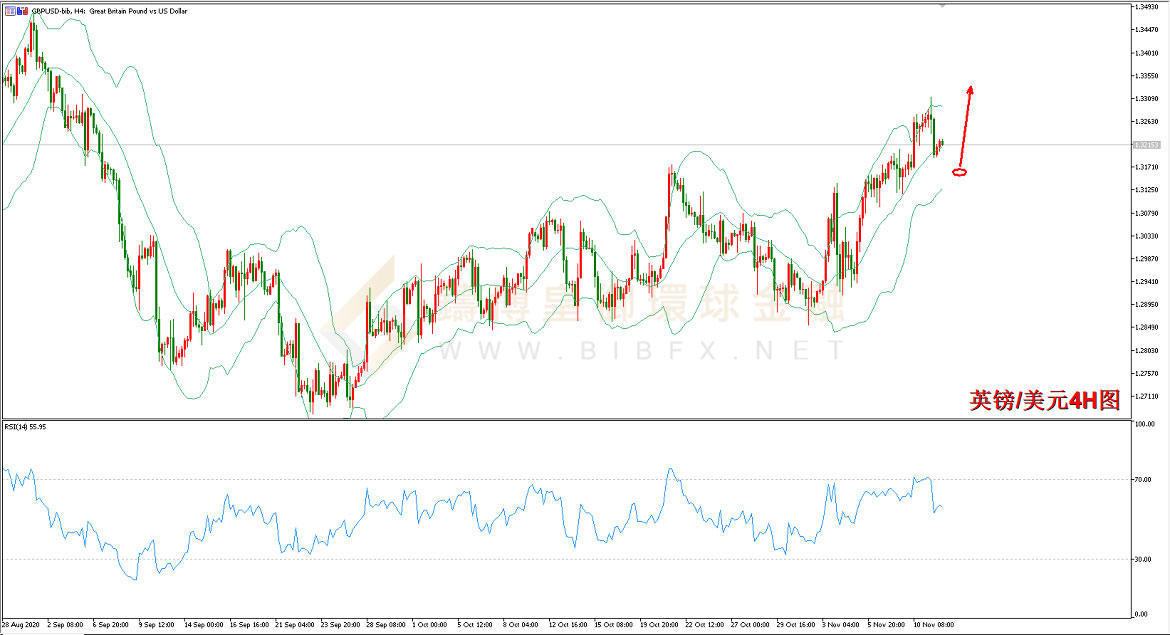Click the RSI 30.00 level label
The width and height of the screenshot is (1170, 635).
coord(1143,559)
